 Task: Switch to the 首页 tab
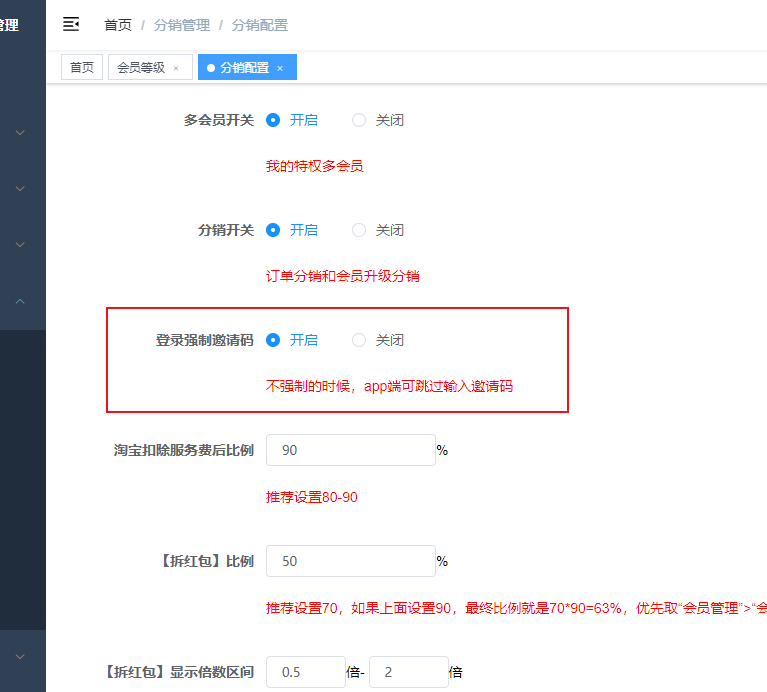point(82,68)
